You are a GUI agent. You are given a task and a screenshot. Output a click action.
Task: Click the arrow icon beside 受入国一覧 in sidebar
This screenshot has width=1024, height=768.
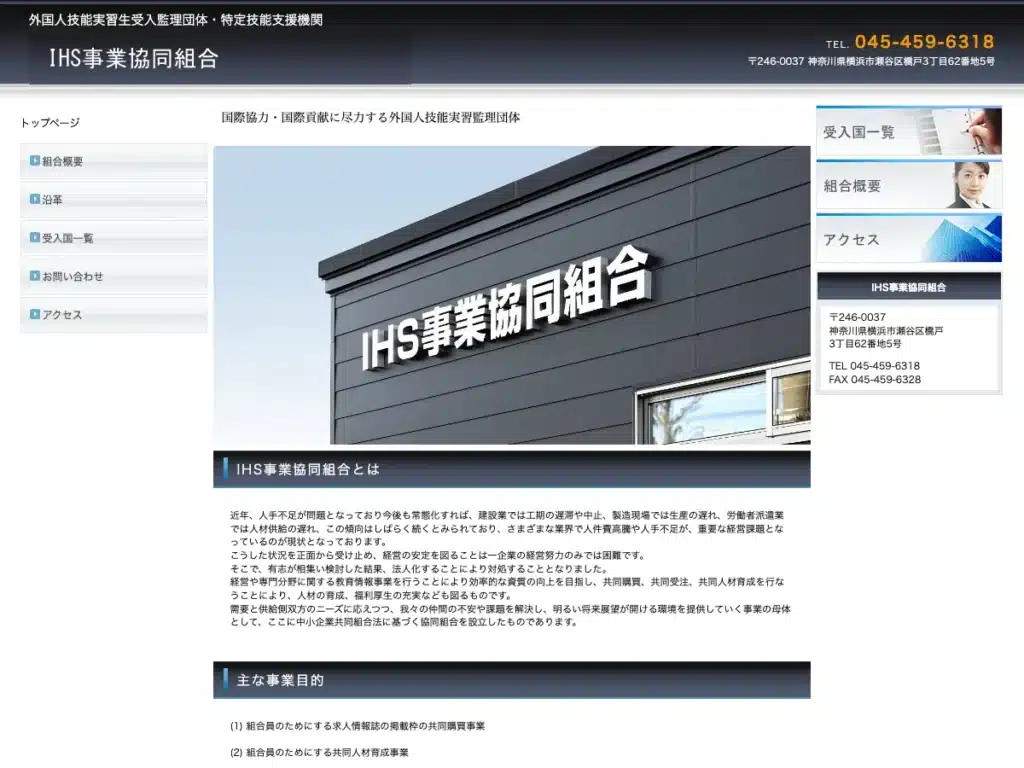35,238
